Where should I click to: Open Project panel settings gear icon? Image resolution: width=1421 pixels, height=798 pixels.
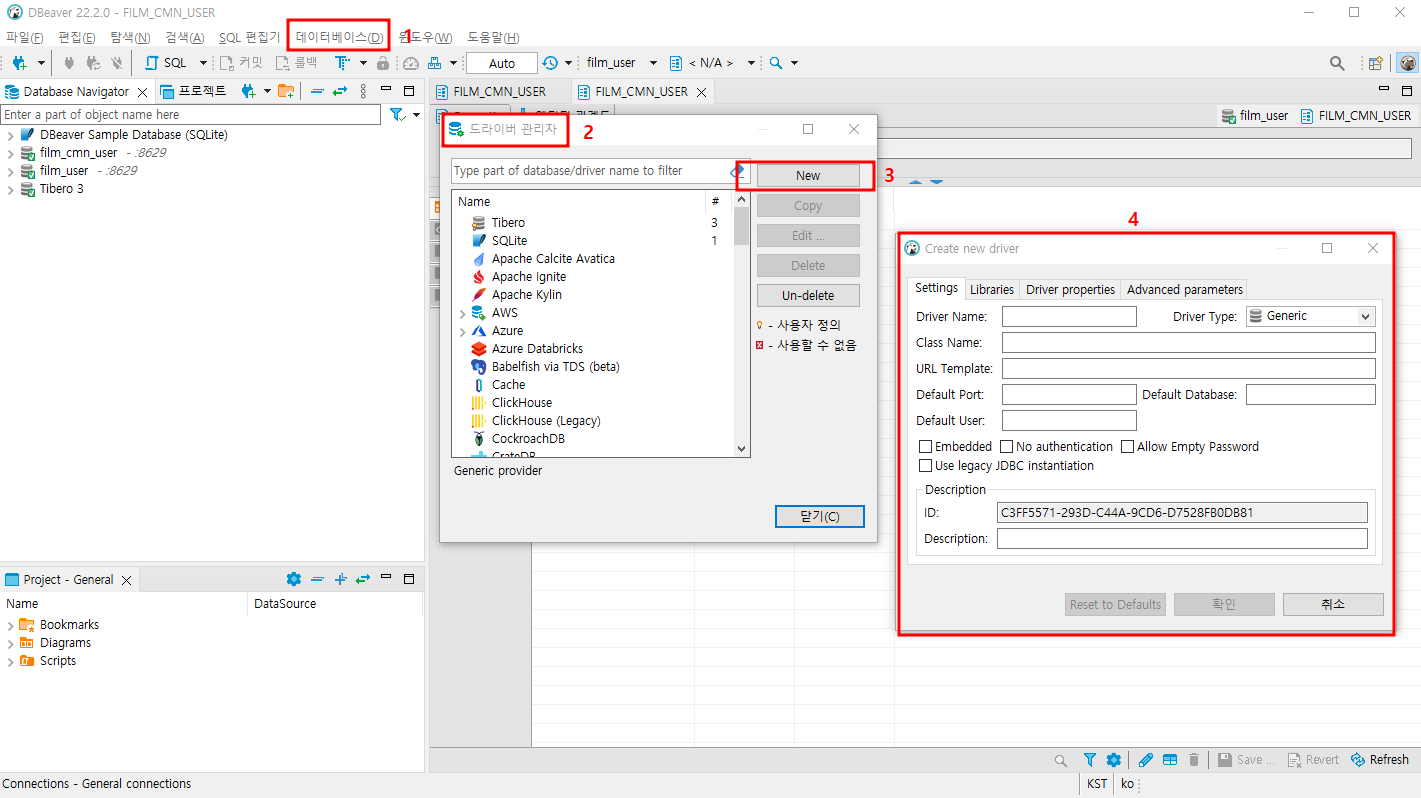click(293, 579)
